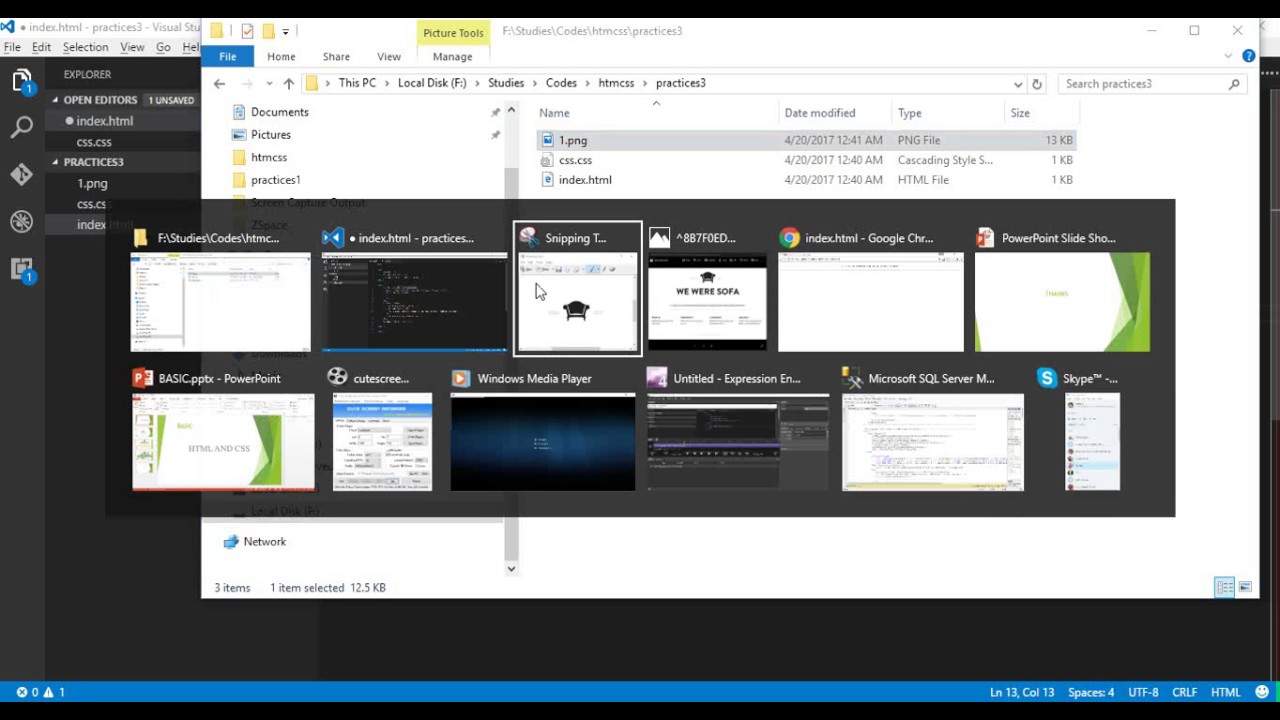Open the Search view in VS Code activity bar
The image size is (1280, 720).
pyautogui.click(x=22, y=127)
